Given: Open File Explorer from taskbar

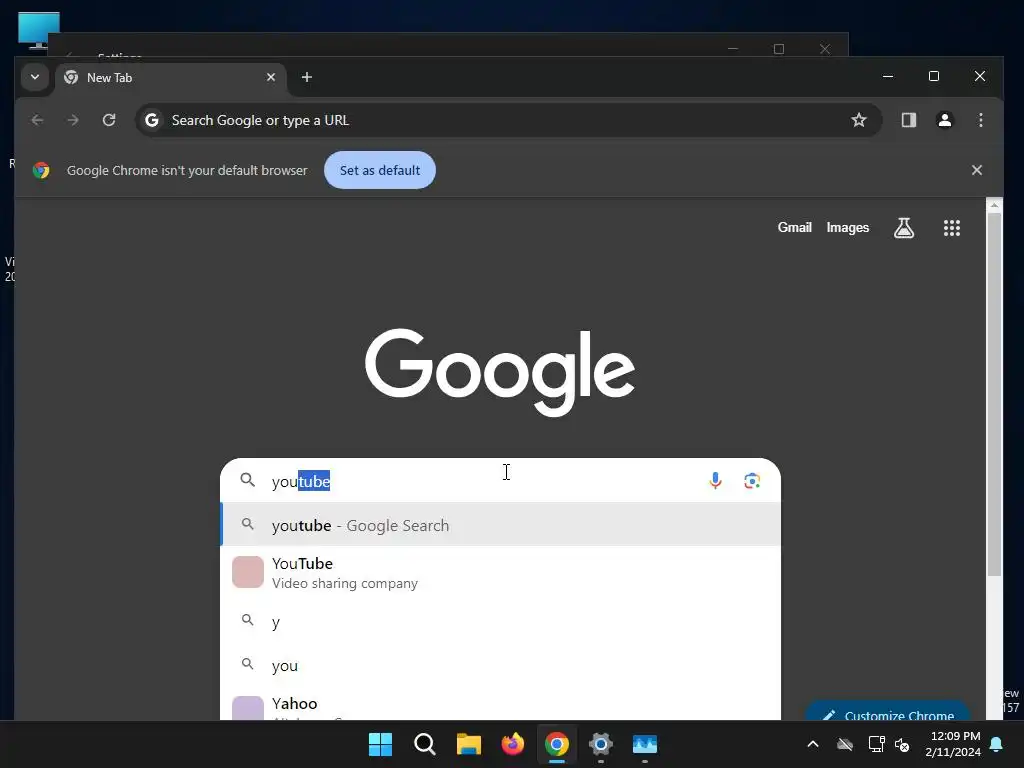Looking at the screenshot, I should pyautogui.click(x=468, y=744).
